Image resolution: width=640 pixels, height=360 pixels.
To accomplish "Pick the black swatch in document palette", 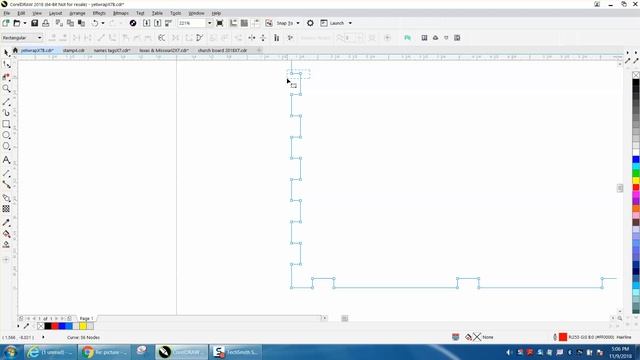I will tap(48, 326).
